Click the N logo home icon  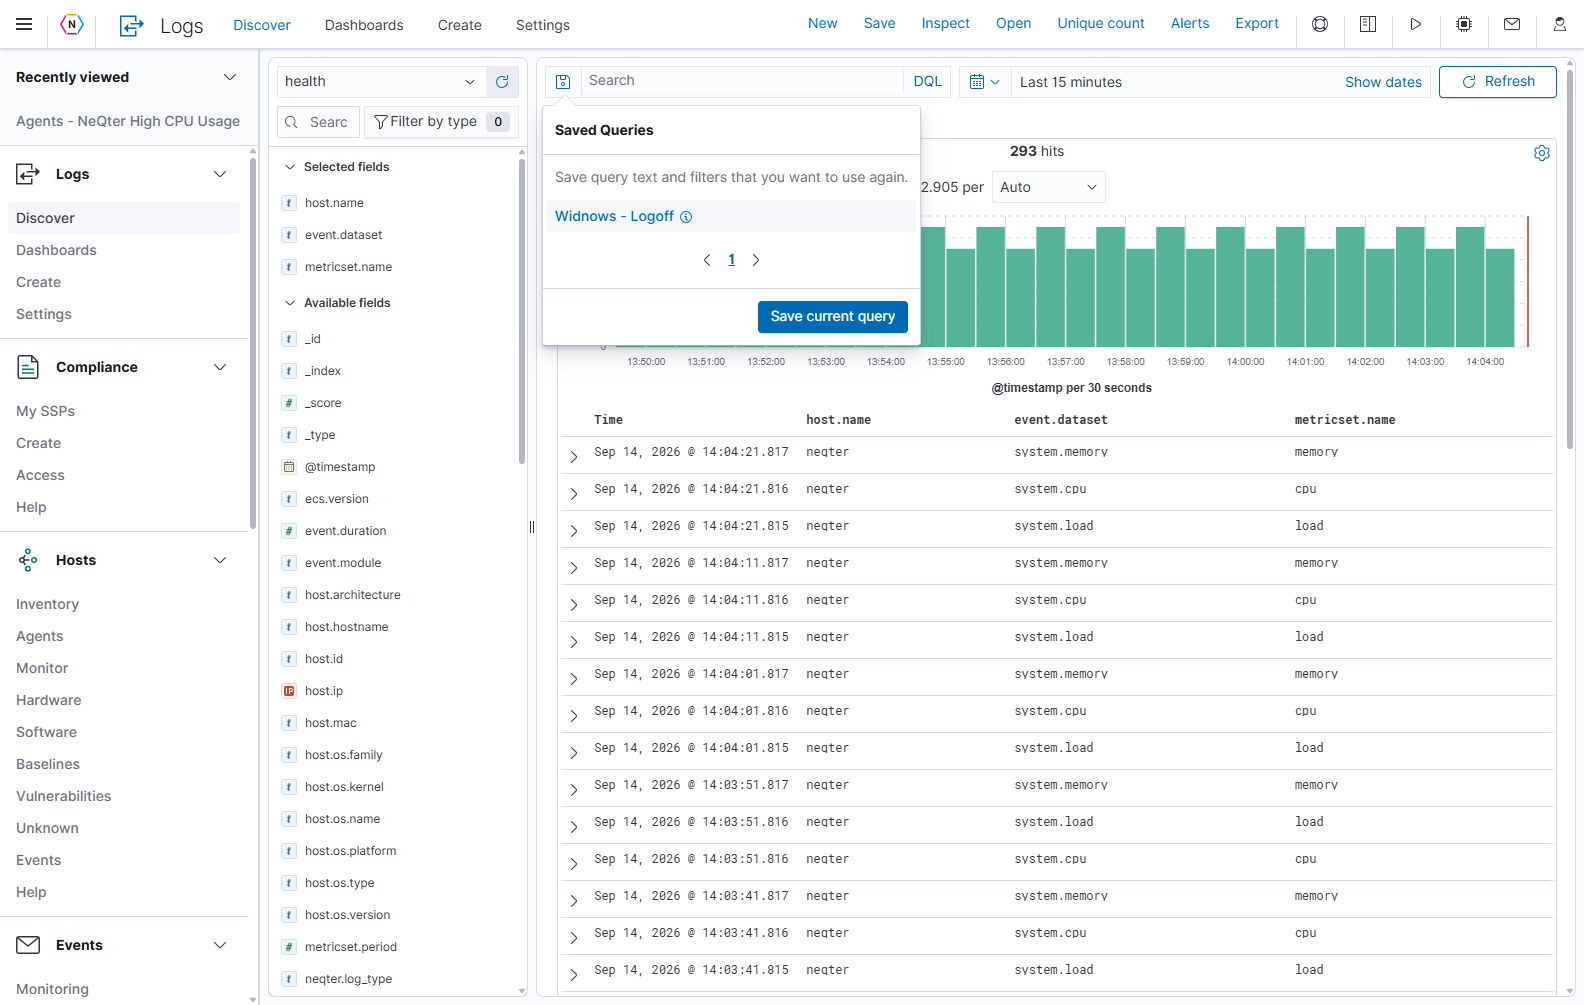point(72,24)
